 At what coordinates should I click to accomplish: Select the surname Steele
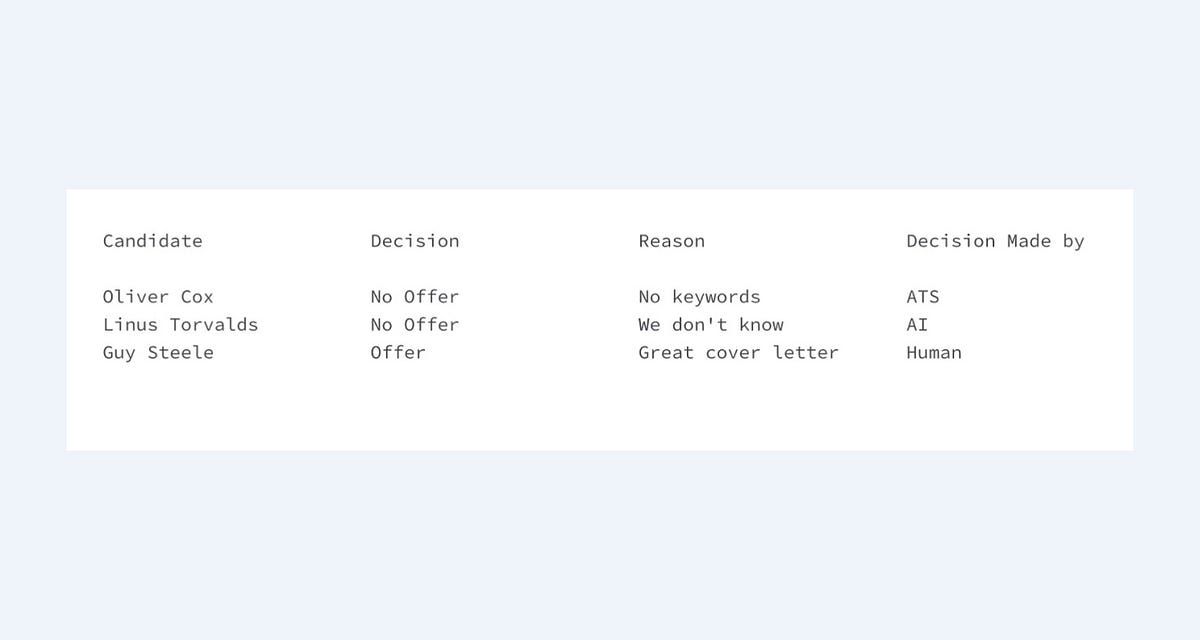pyautogui.click(x=181, y=353)
